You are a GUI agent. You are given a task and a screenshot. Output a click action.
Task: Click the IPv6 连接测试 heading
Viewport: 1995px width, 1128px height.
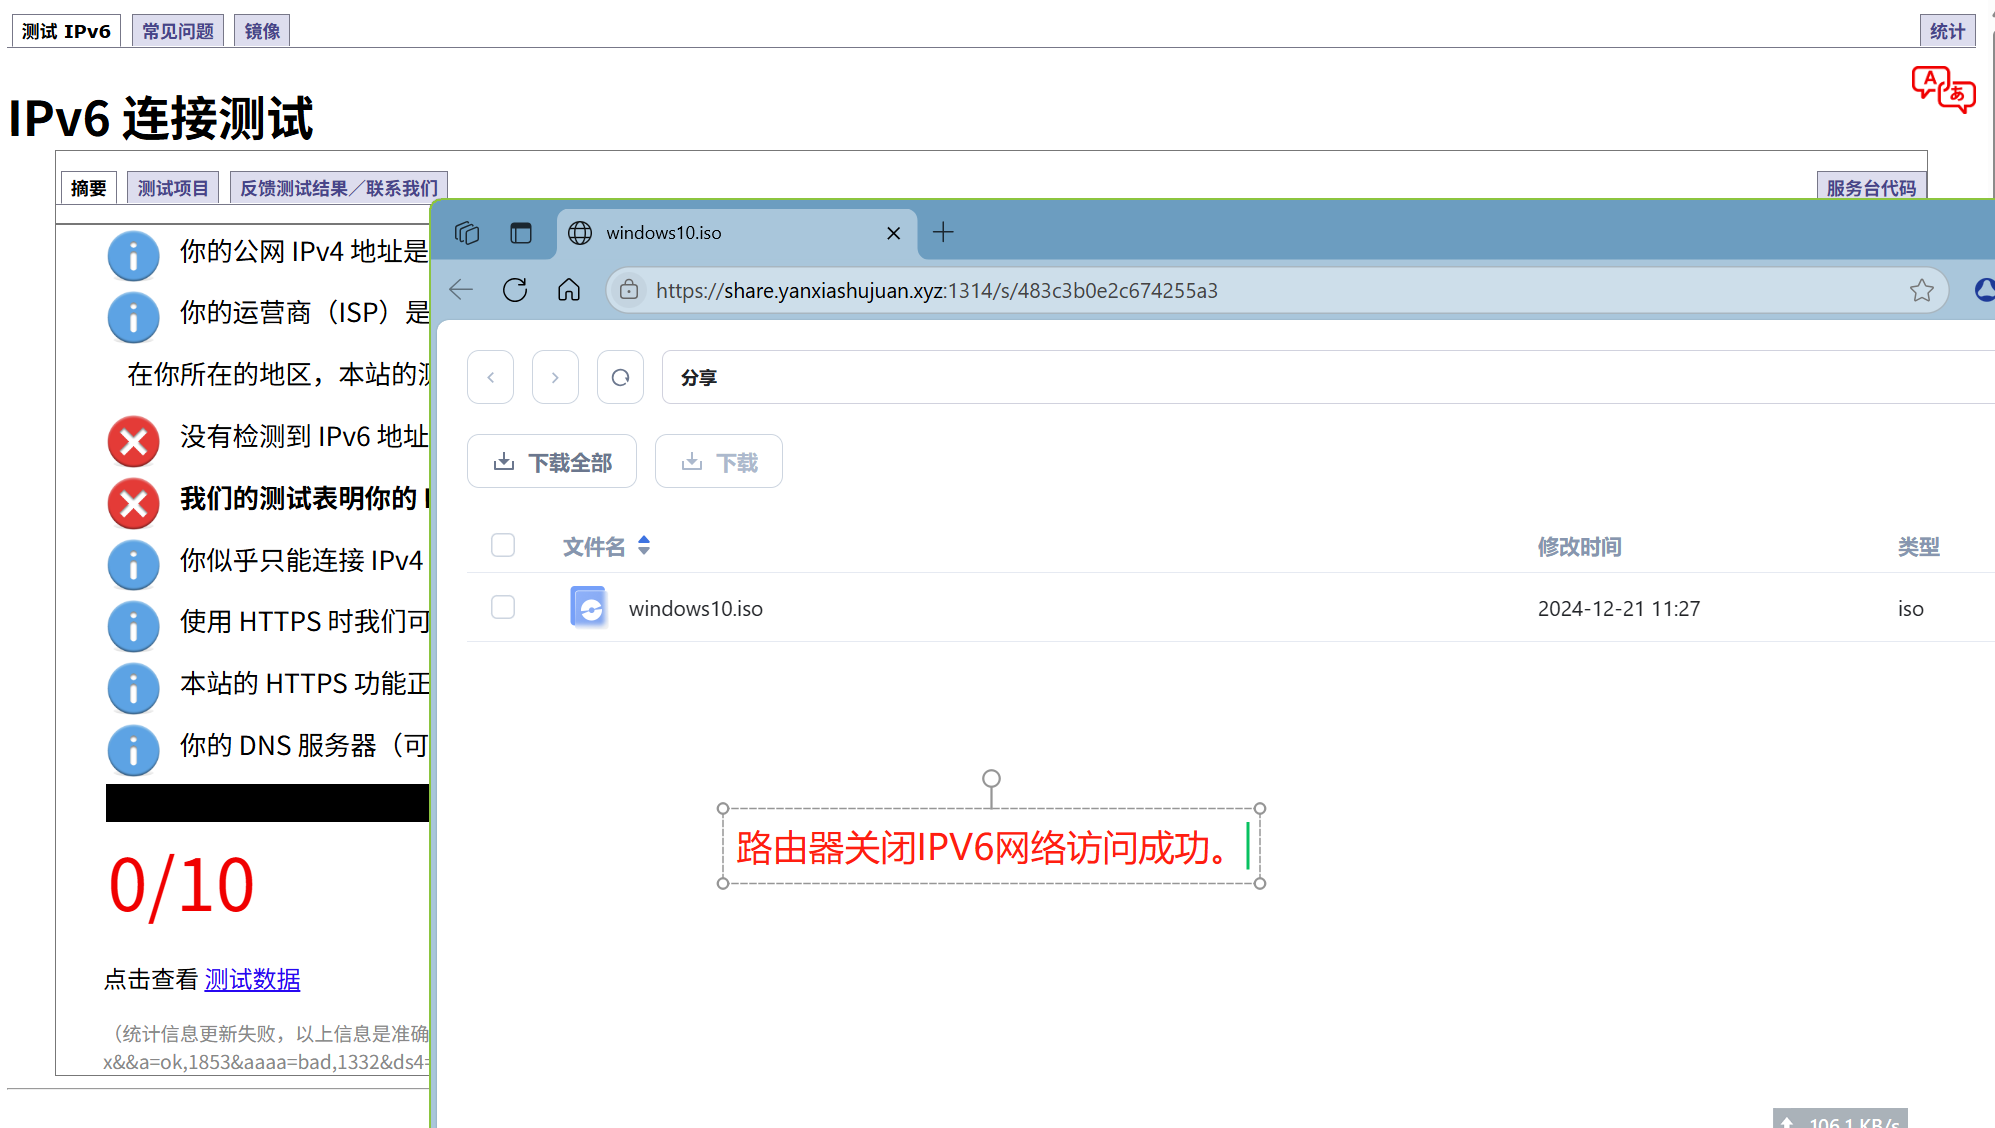[x=161, y=118]
